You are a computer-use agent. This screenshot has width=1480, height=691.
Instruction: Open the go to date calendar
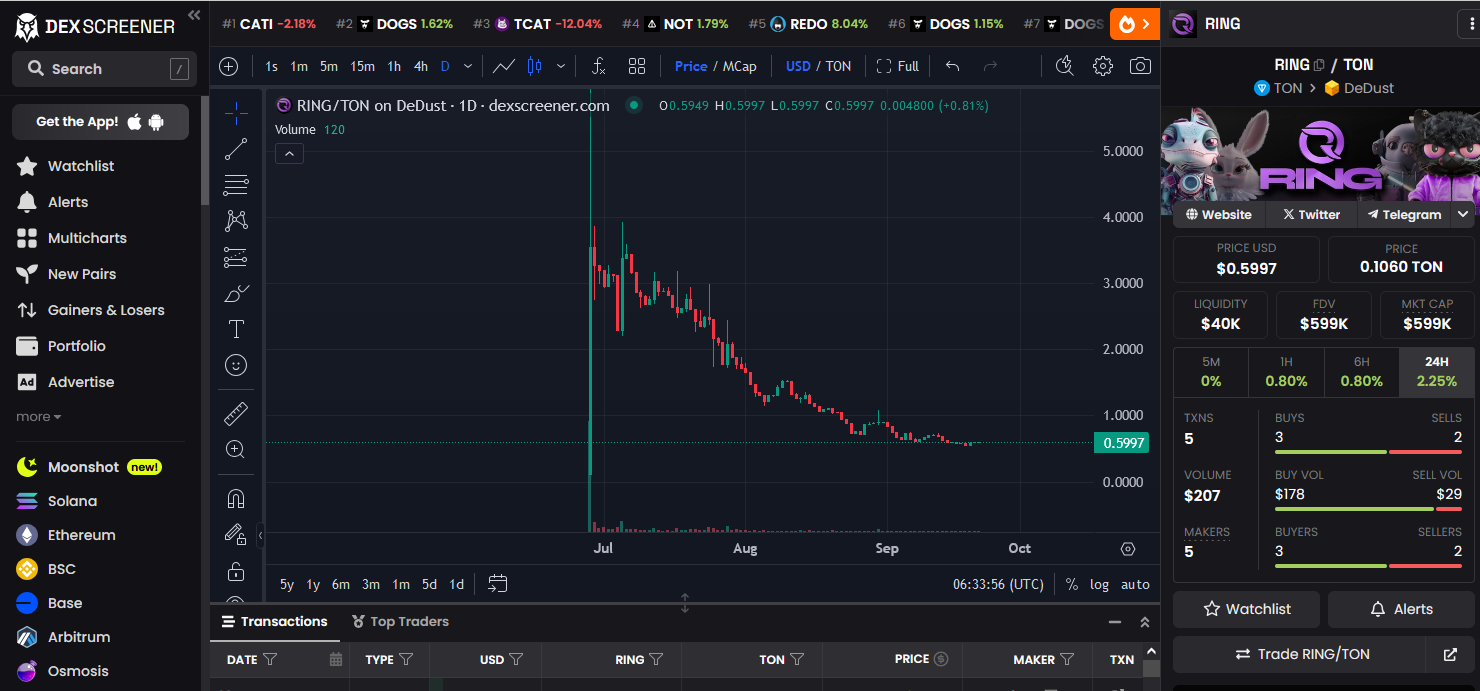click(x=498, y=584)
